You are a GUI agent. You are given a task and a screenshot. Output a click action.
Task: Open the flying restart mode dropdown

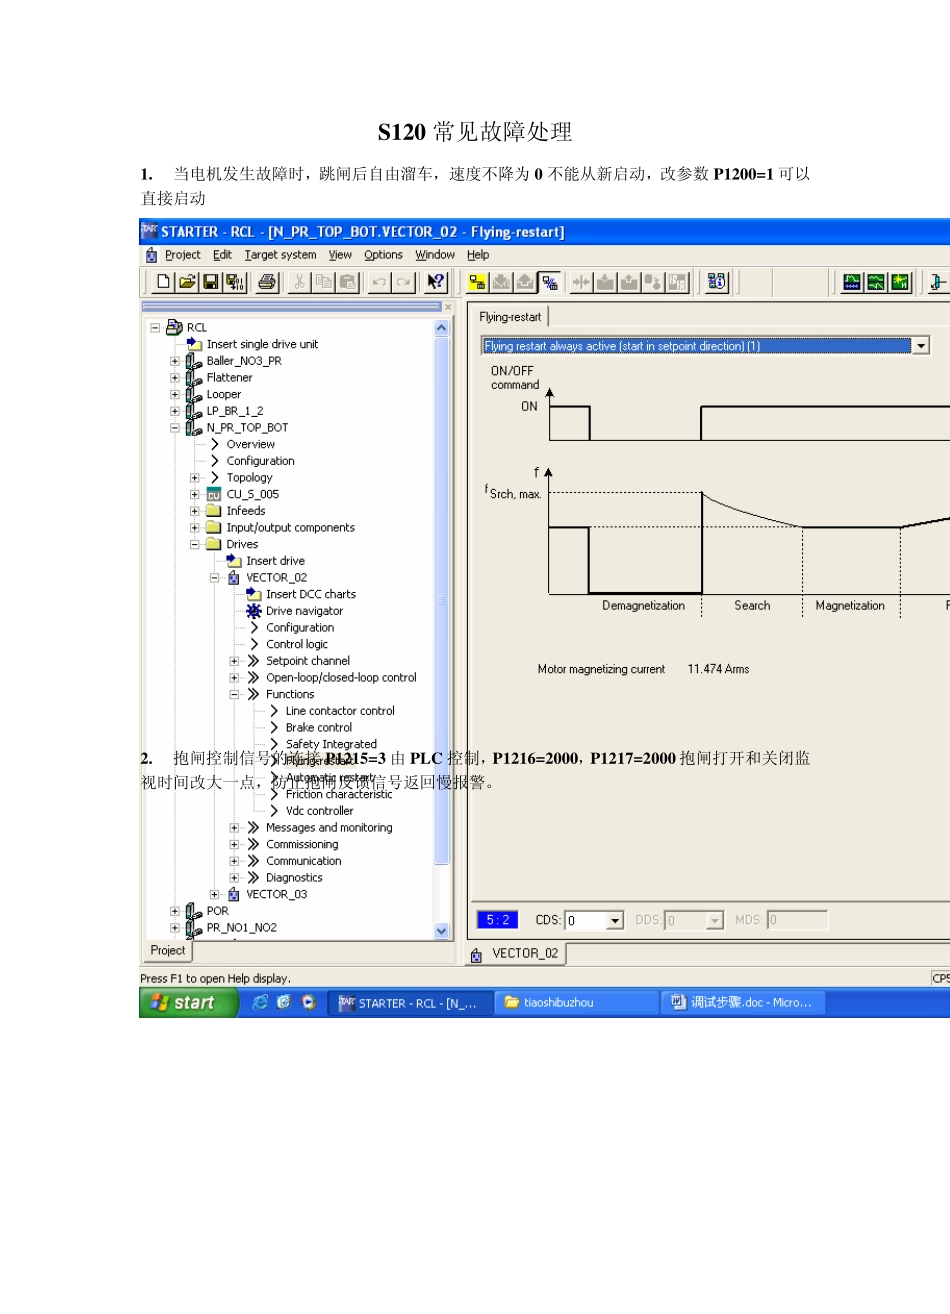coord(921,346)
